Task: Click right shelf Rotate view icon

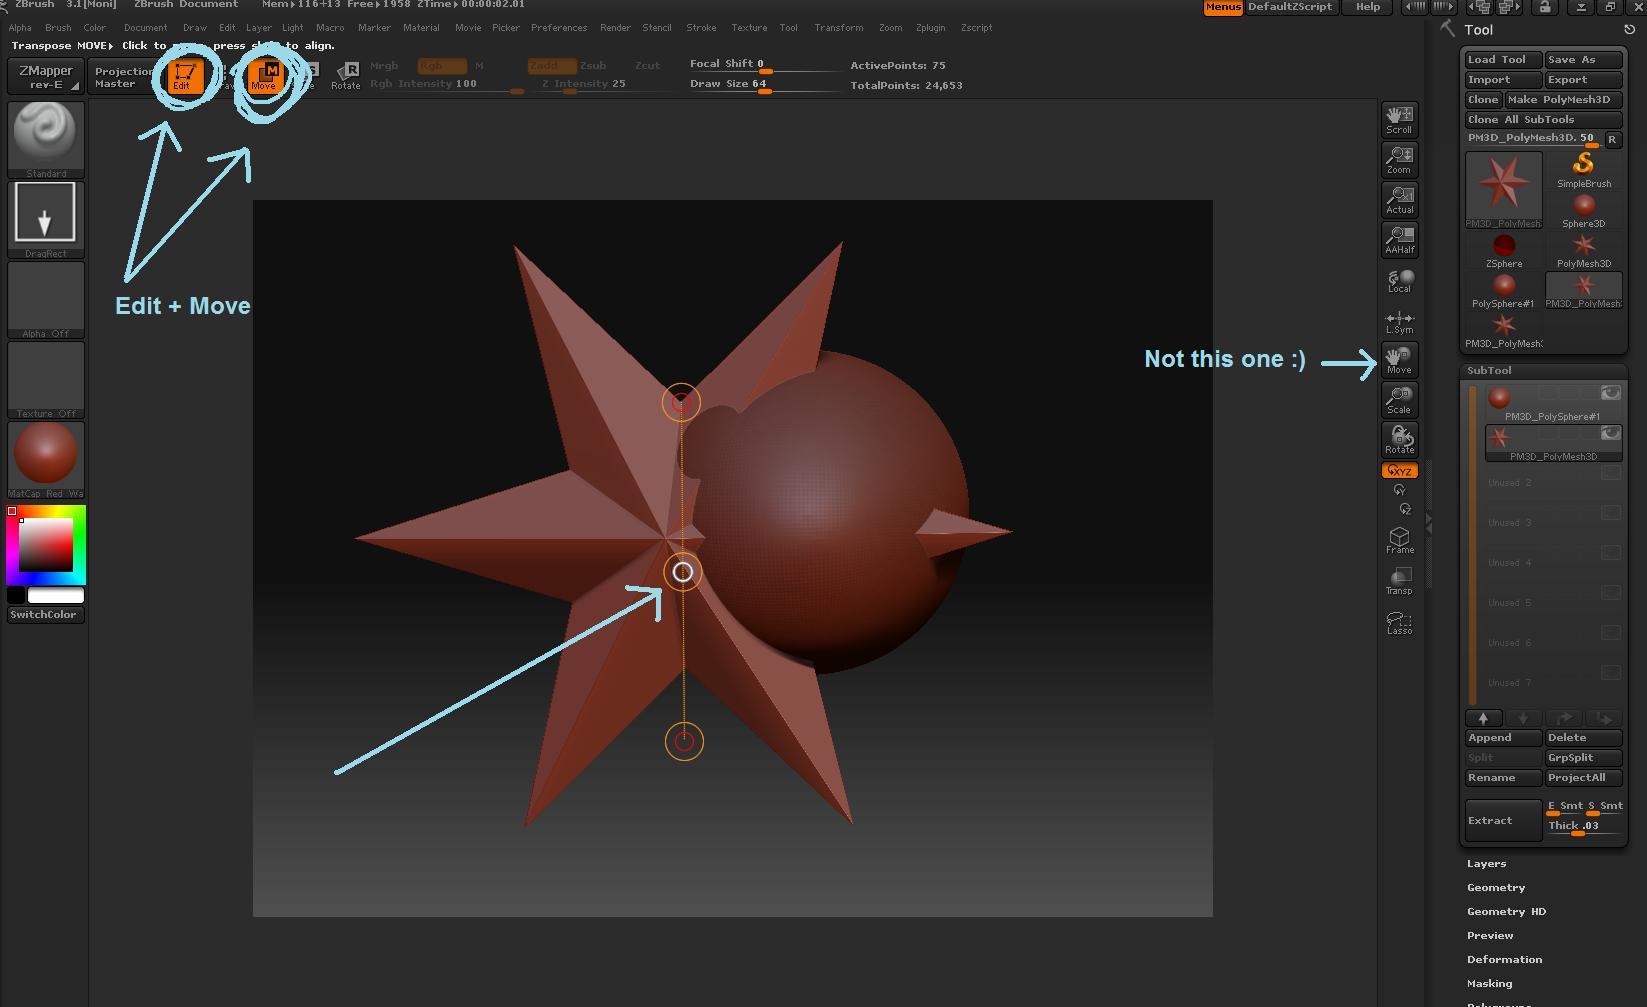Action: tap(1399, 440)
